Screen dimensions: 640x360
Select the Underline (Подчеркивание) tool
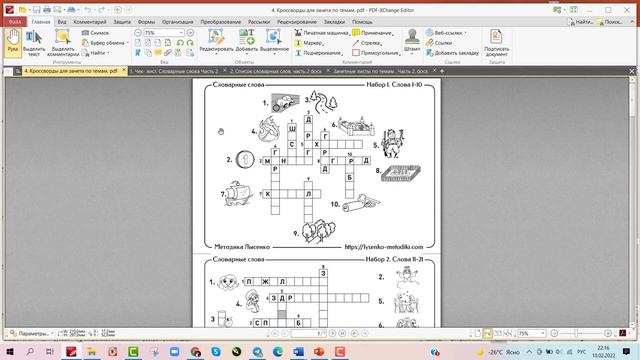click(x=319, y=53)
